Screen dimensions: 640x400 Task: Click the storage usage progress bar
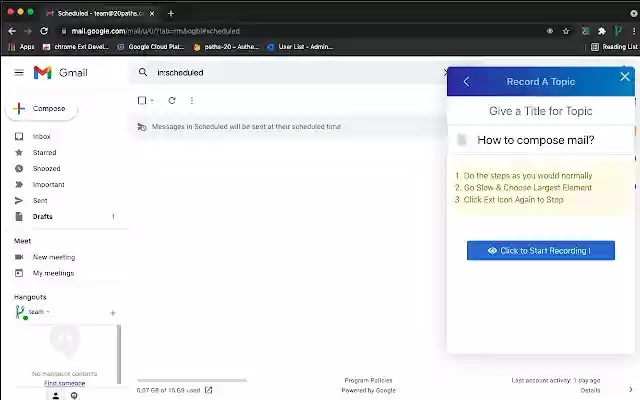[192, 380]
